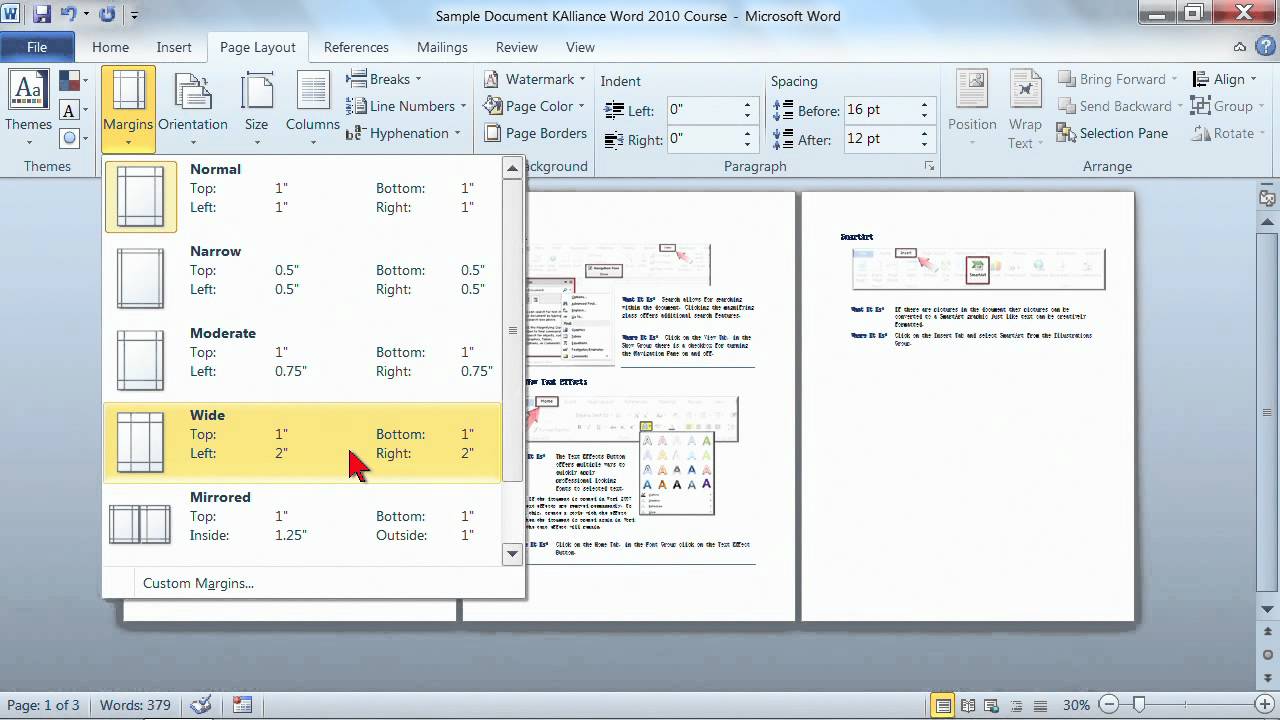Switch to Full Screen Reading view
The image size is (1280, 720).
[x=967, y=705]
